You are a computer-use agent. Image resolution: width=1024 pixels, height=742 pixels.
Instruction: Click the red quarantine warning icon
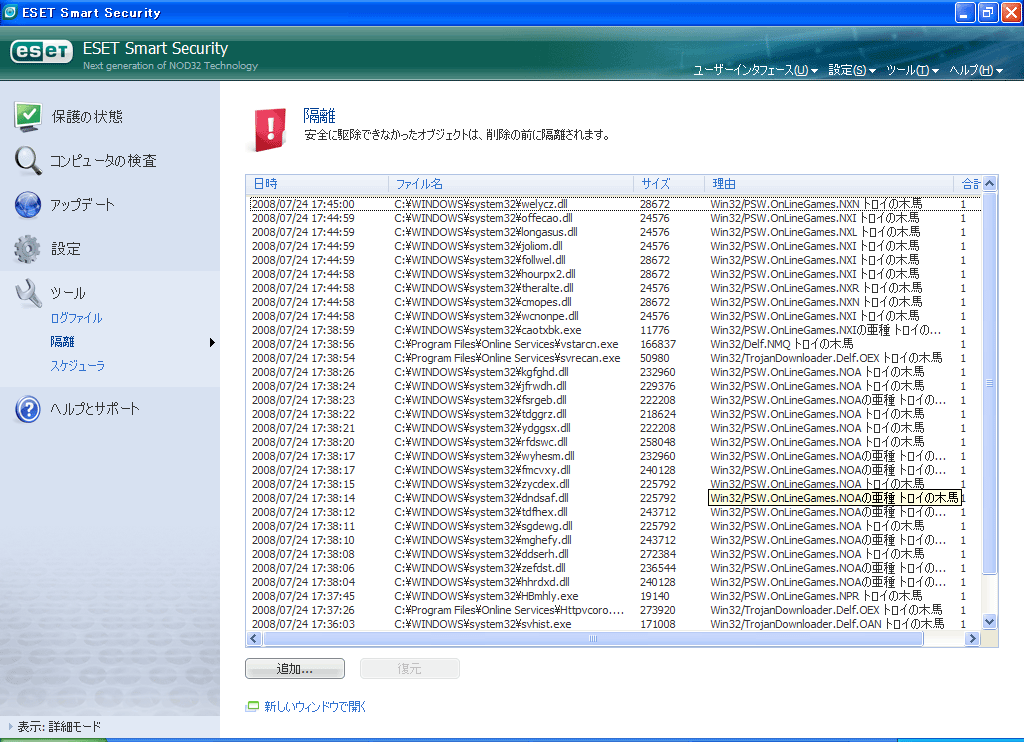[x=270, y=129]
